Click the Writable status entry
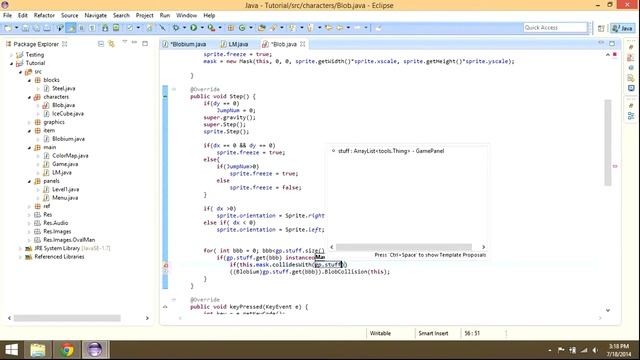The height and width of the screenshot is (360, 640). [380, 333]
